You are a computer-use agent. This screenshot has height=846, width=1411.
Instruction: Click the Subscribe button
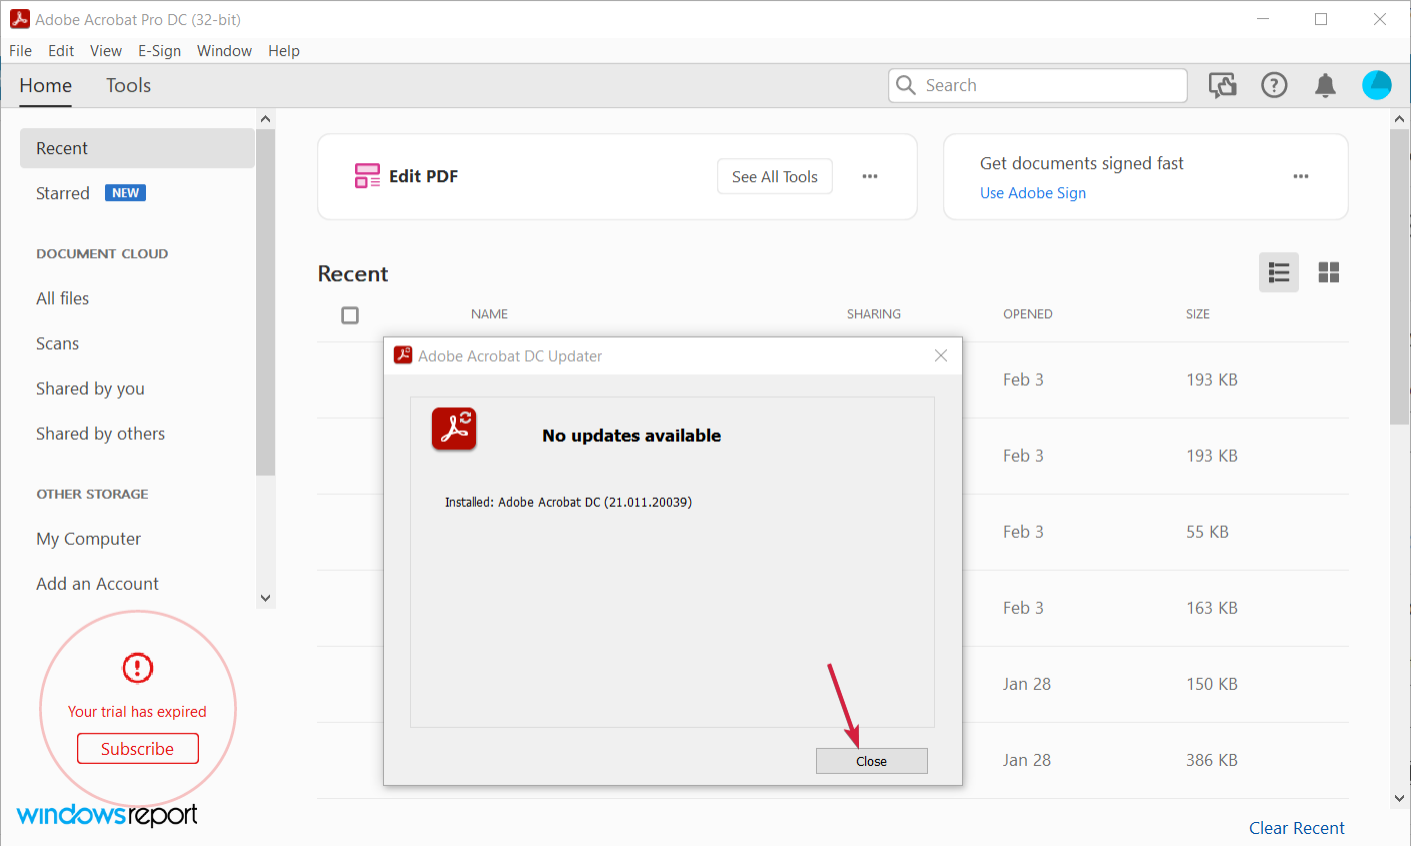138,749
